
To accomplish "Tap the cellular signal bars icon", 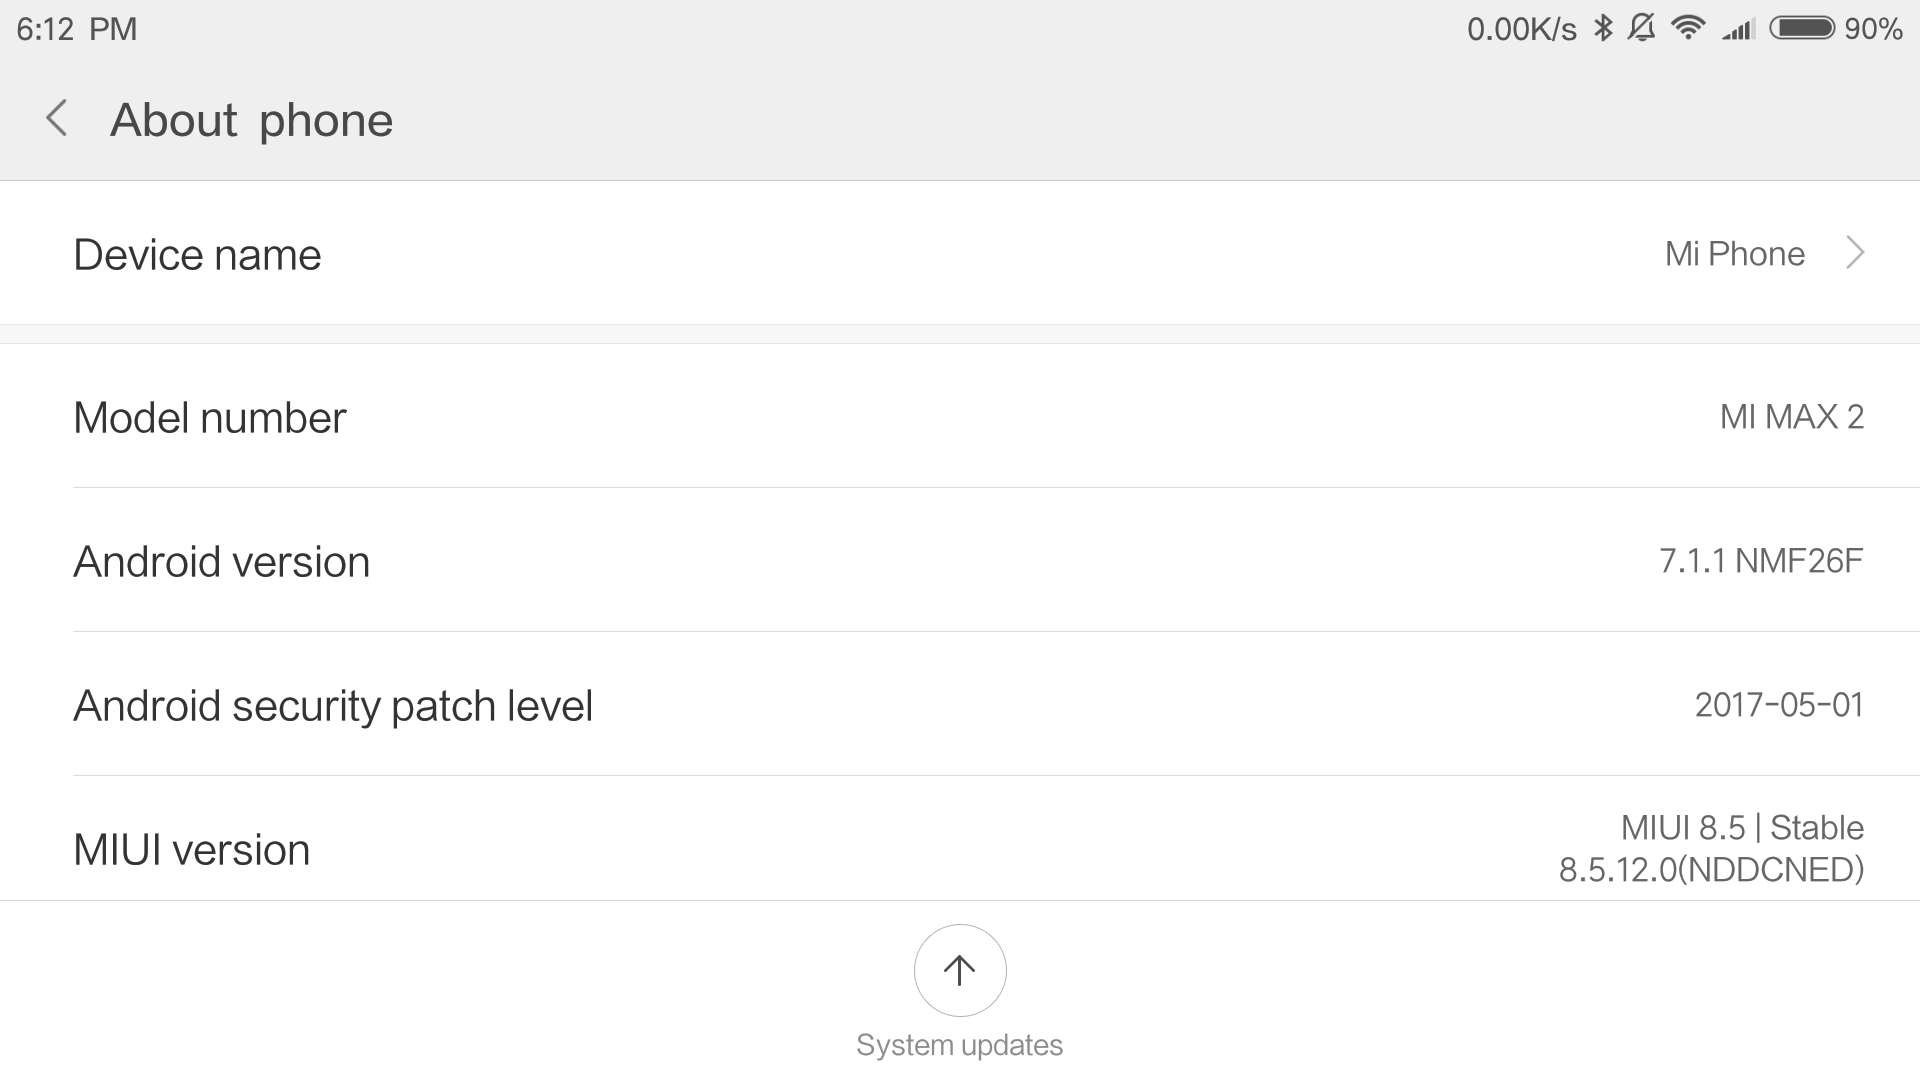I will coord(1739,29).
